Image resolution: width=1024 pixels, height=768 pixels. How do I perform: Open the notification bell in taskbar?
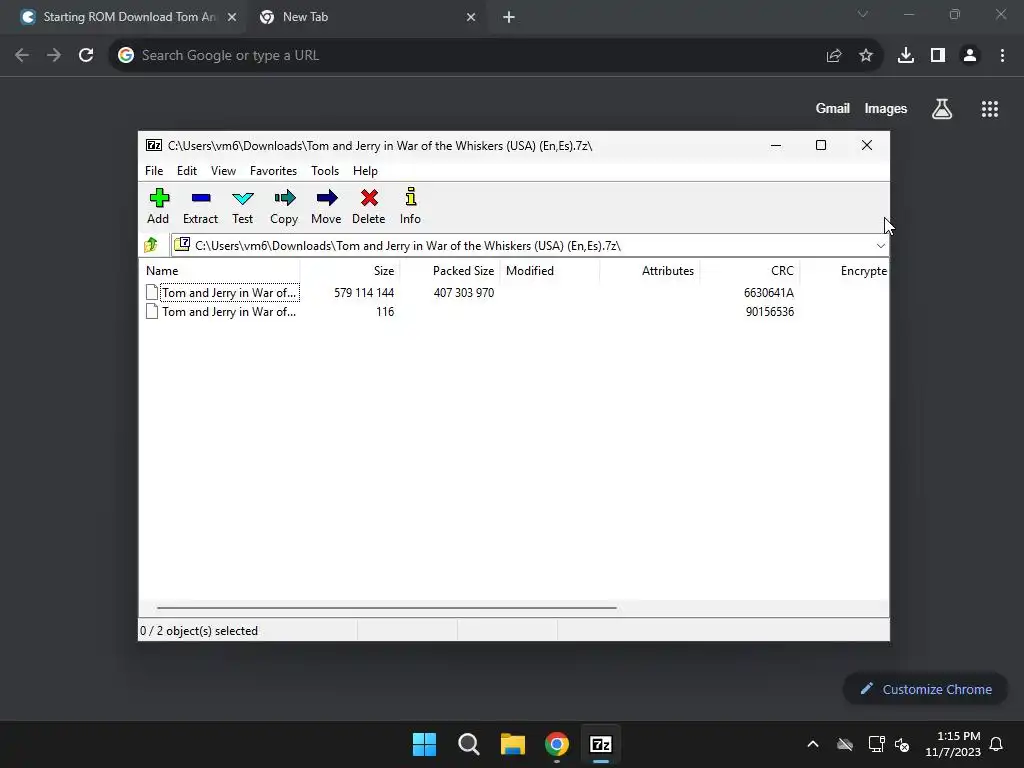(x=997, y=744)
